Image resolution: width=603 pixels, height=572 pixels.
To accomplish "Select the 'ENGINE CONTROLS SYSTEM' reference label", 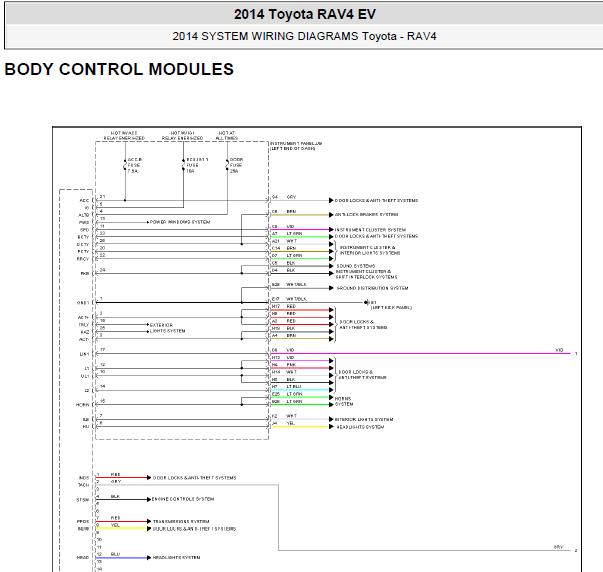I will pyautogui.click(x=183, y=499).
